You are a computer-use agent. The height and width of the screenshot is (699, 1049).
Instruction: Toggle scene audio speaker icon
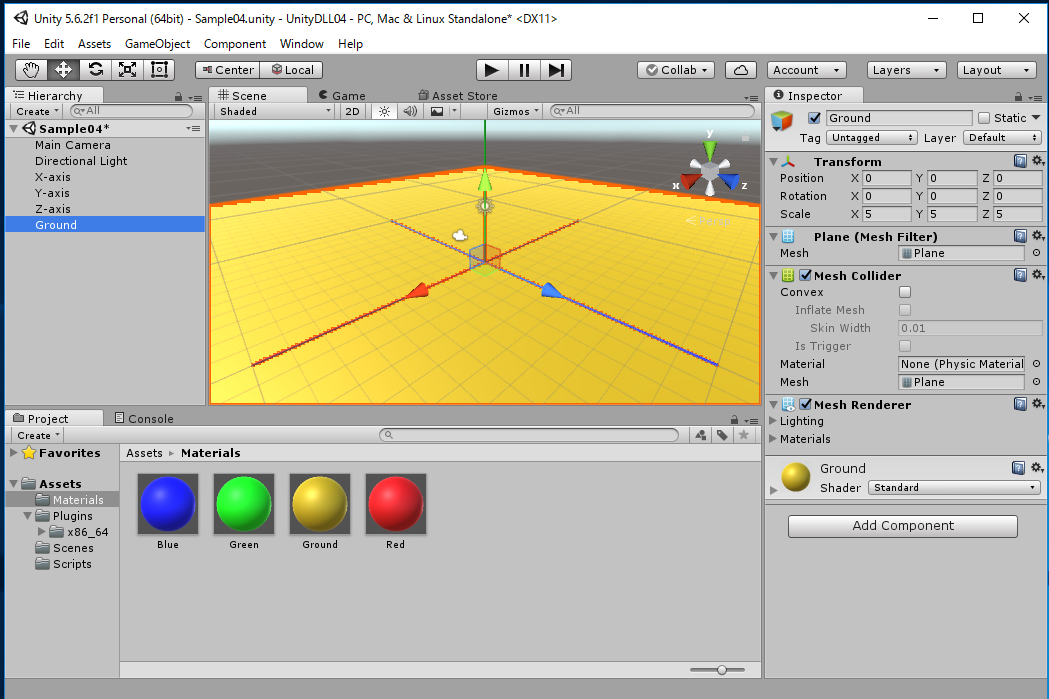(410, 111)
